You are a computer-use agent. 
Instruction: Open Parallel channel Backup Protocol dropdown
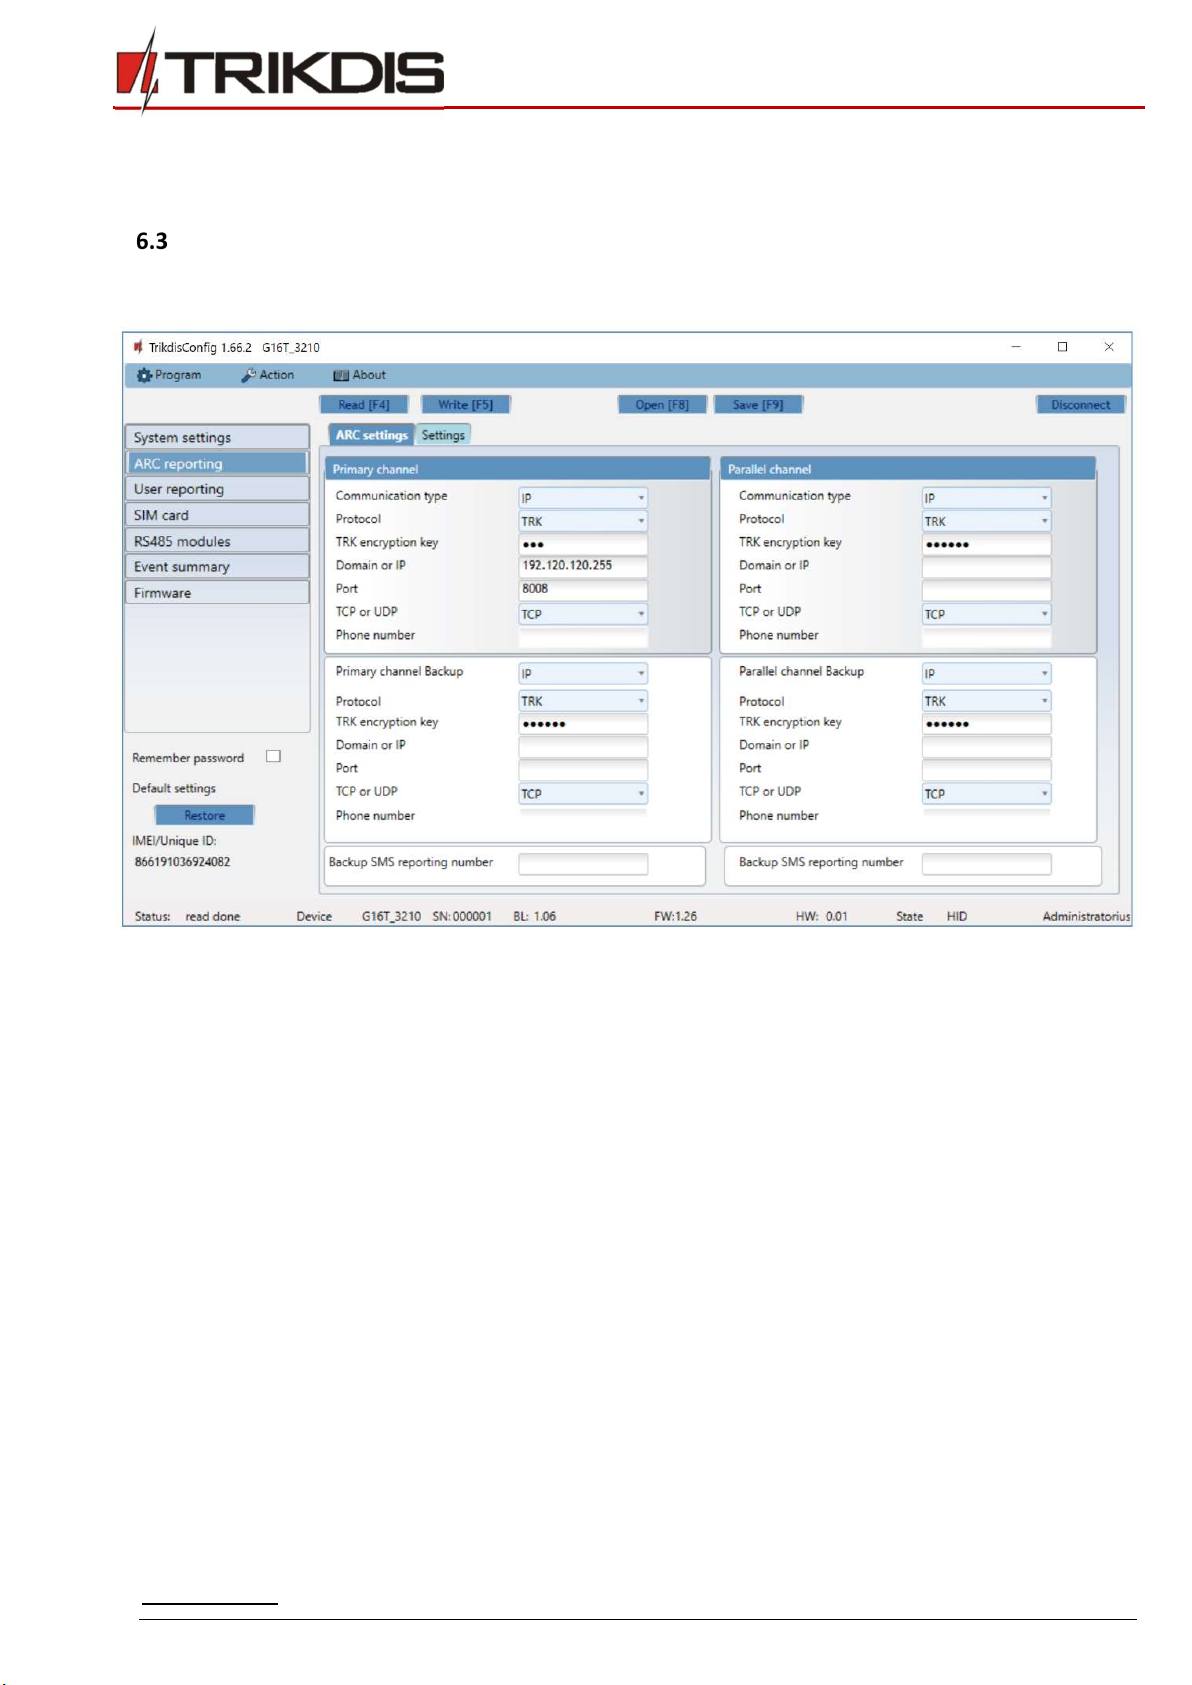pyautogui.click(x=986, y=701)
